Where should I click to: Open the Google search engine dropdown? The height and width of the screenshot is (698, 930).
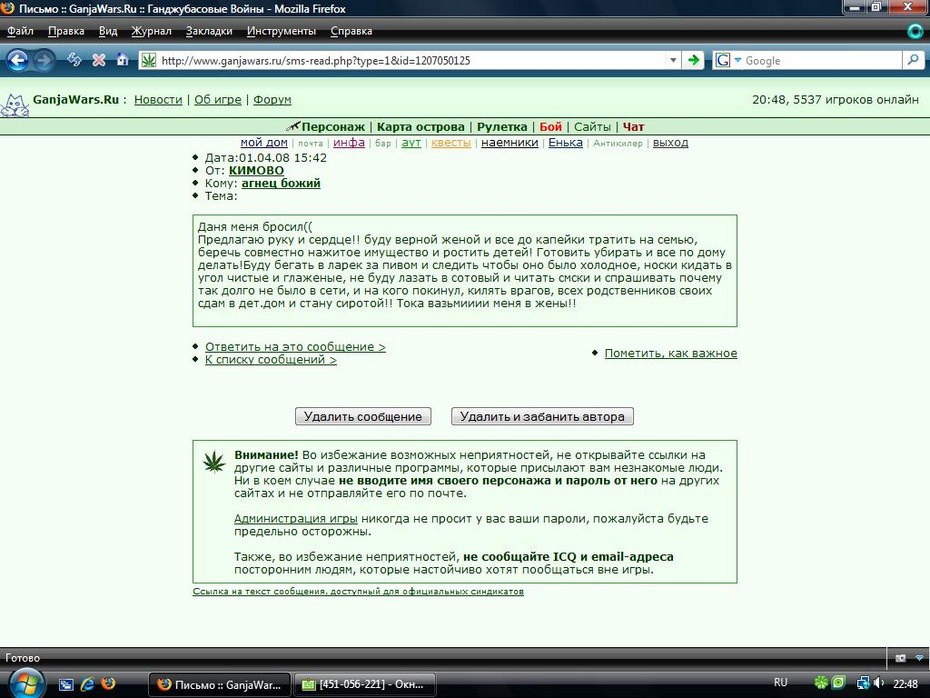(x=727, y=60)
